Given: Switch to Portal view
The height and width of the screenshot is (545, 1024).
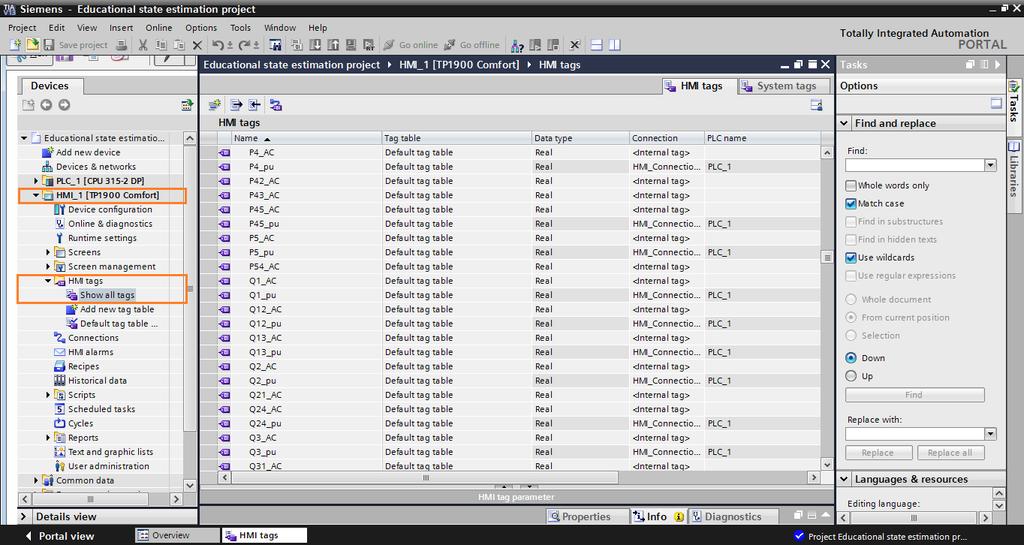Looking at the screenshot, I should (x=60, y=536).
